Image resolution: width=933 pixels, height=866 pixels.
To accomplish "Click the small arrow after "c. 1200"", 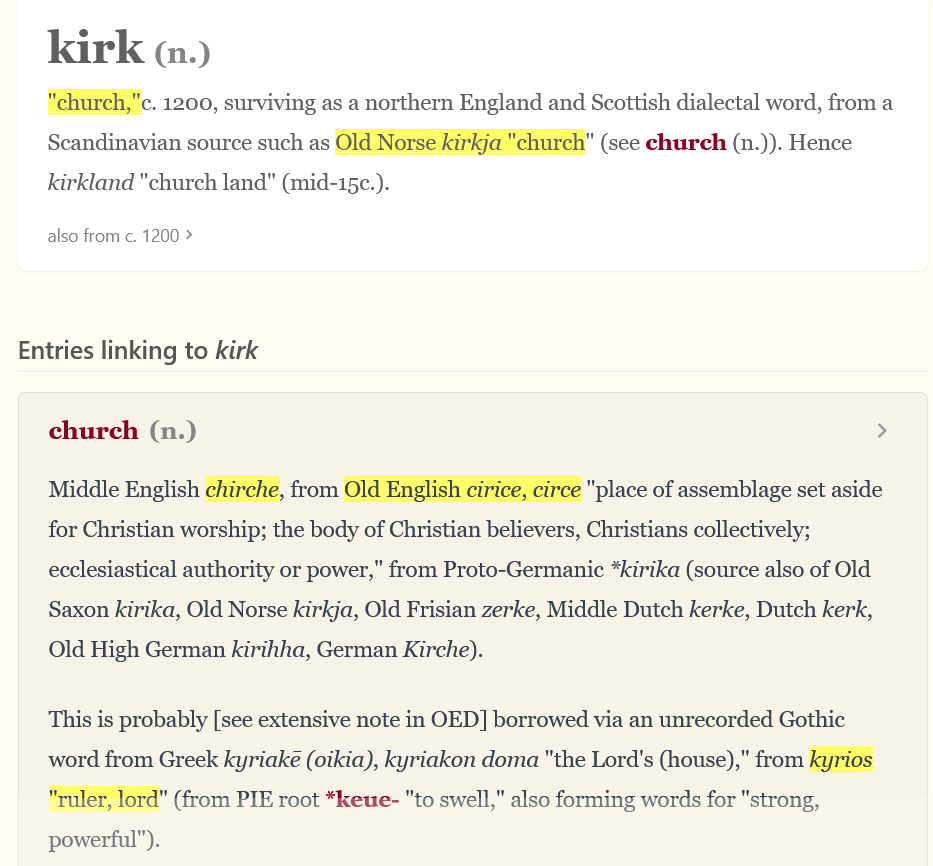I will tap(189, 236).
